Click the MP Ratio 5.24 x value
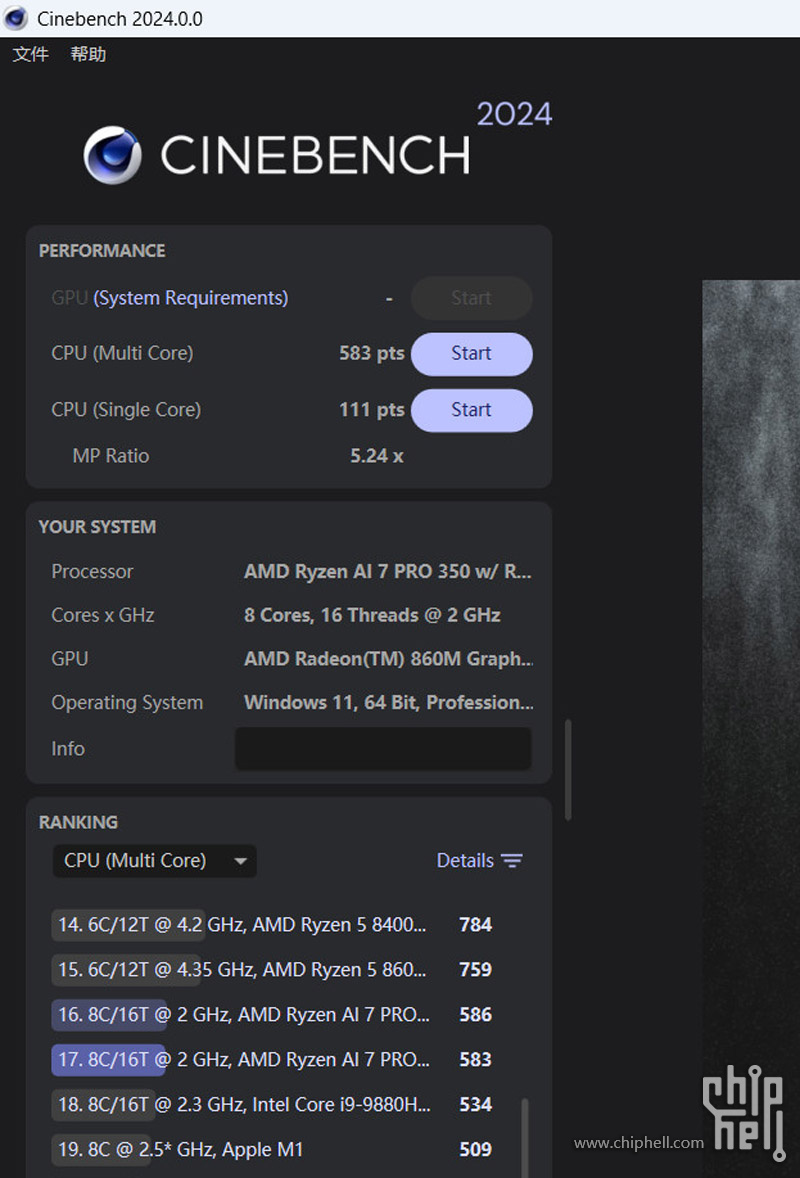The image size is (800, 1178). point(377,456)
